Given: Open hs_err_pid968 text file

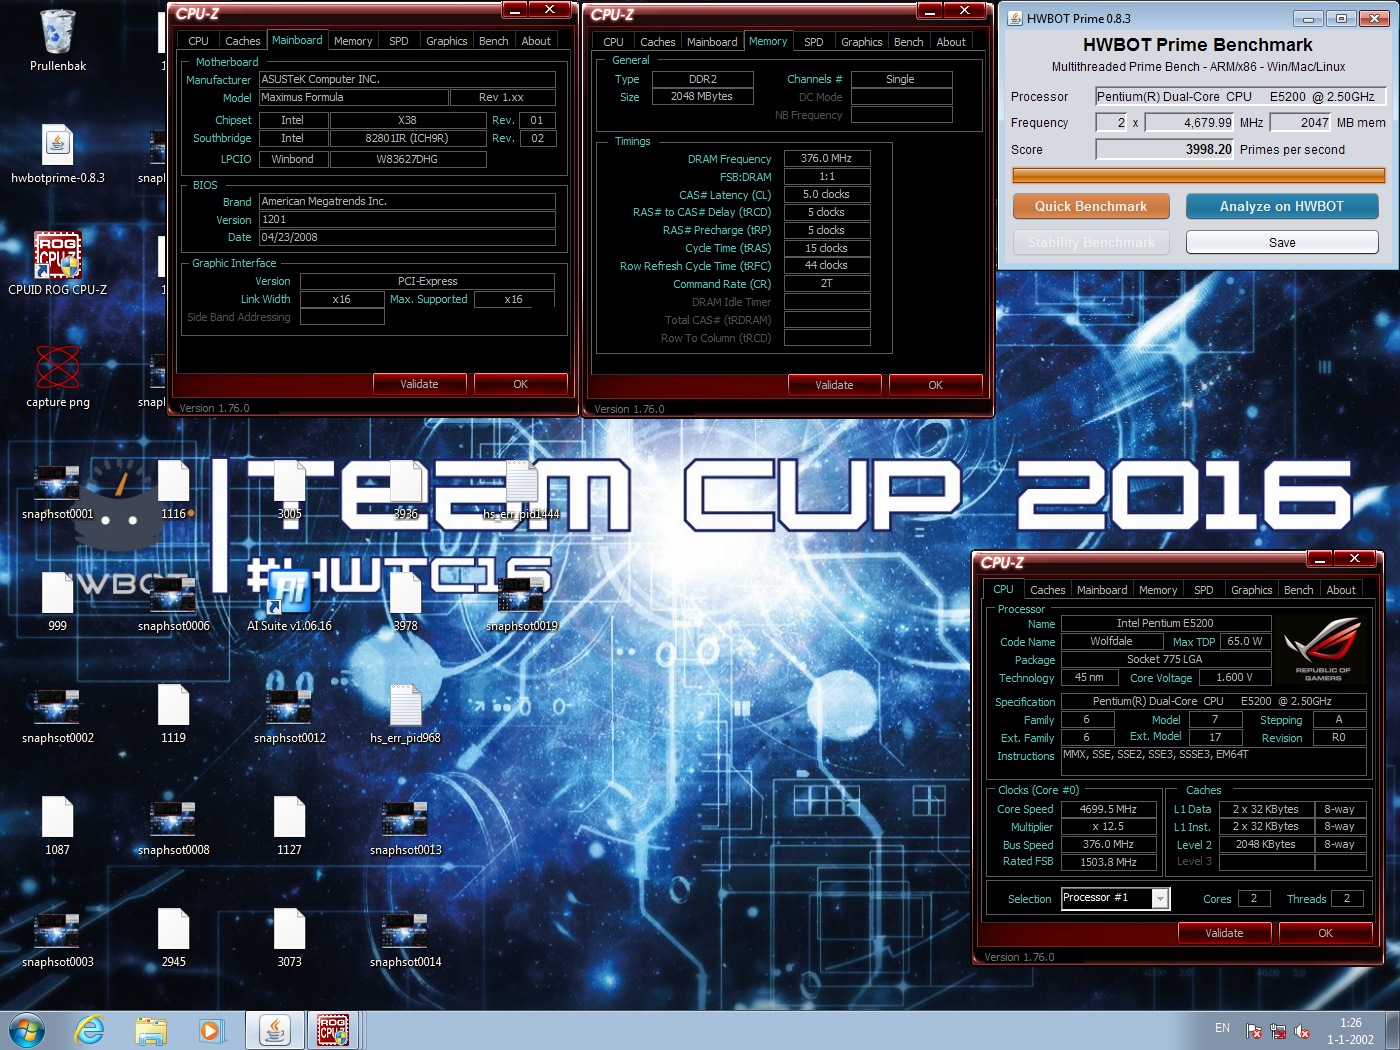Looking at the screenshot, I should [x=406, y=714].
